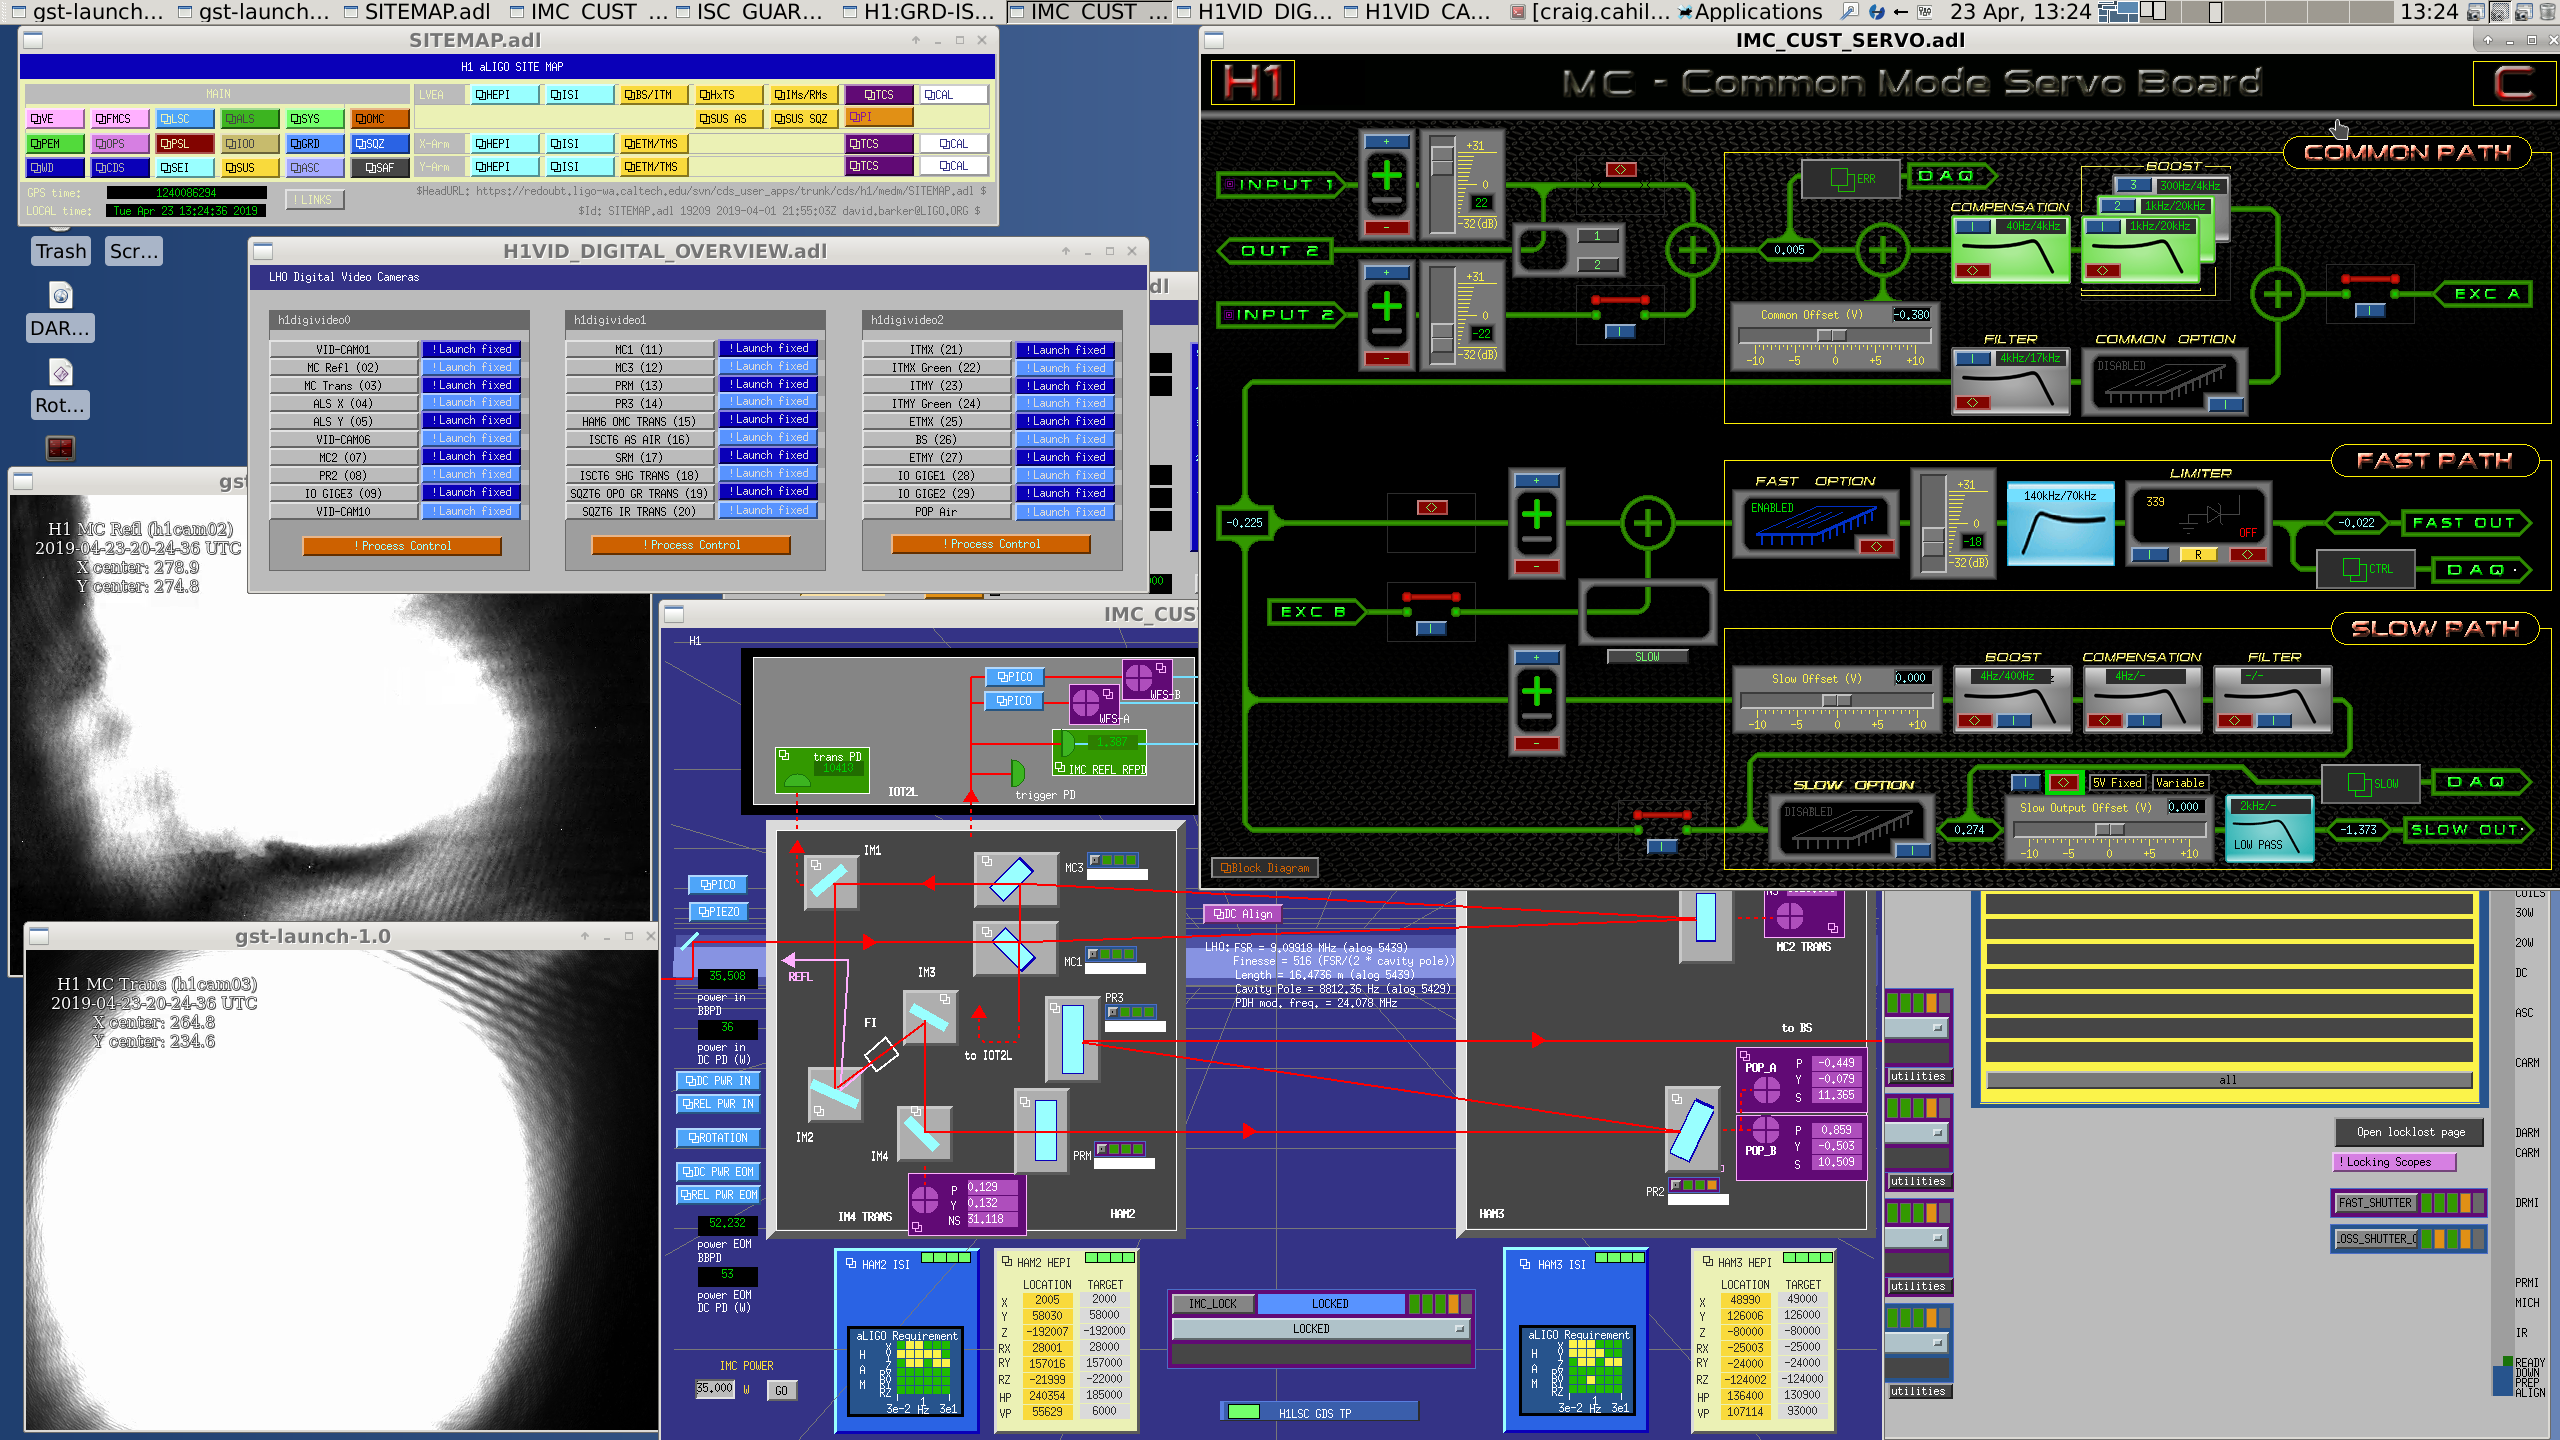The image size is (2560, 1440).
Task: Open the WFS-A quadrant photodiode icon
Action: (1093, 703)
